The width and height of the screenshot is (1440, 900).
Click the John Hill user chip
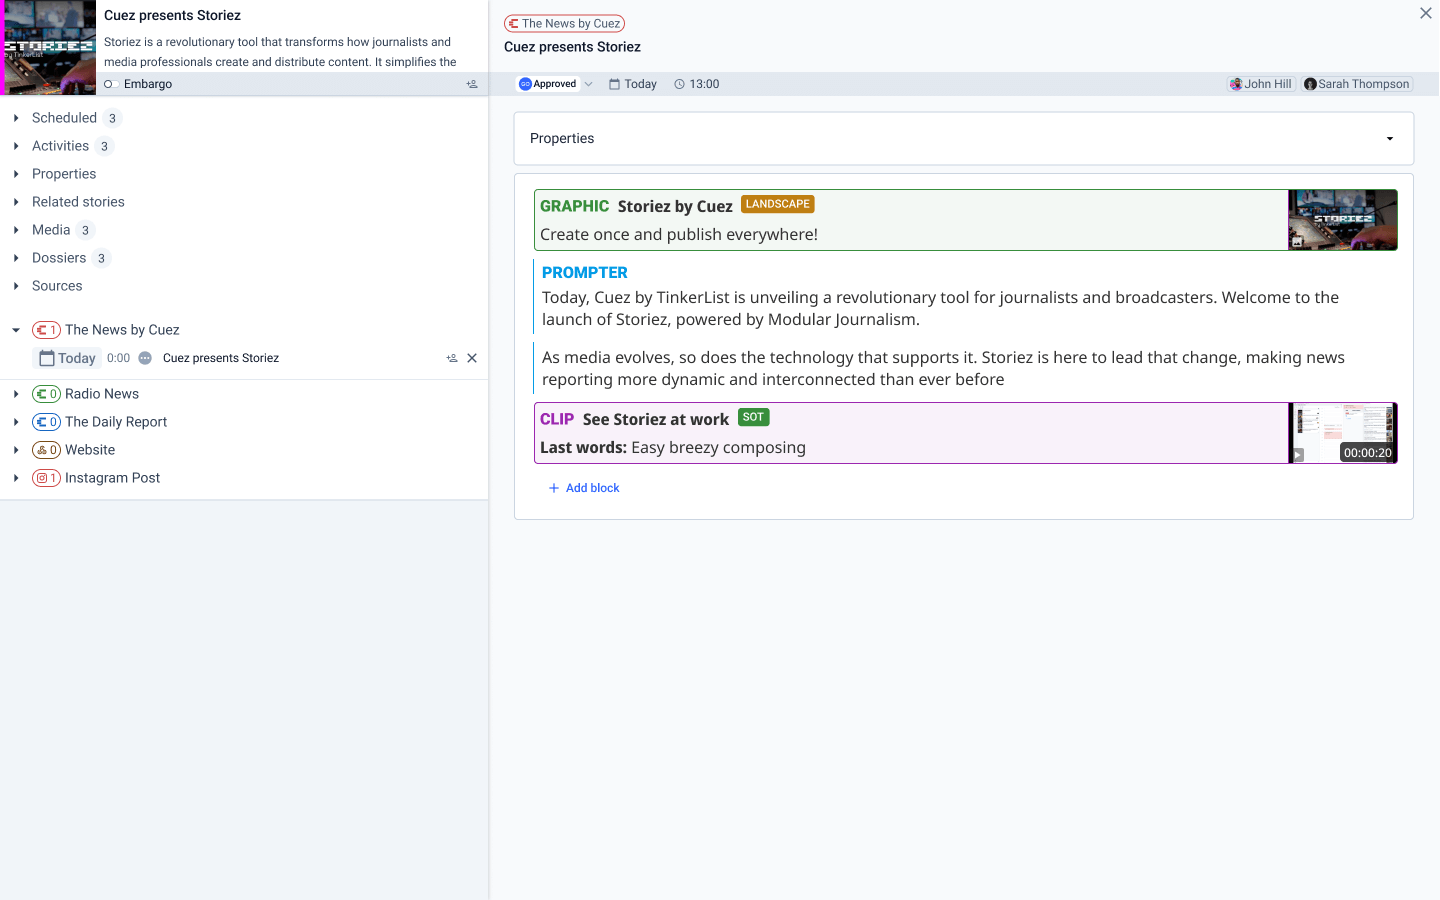(1261, 84)
